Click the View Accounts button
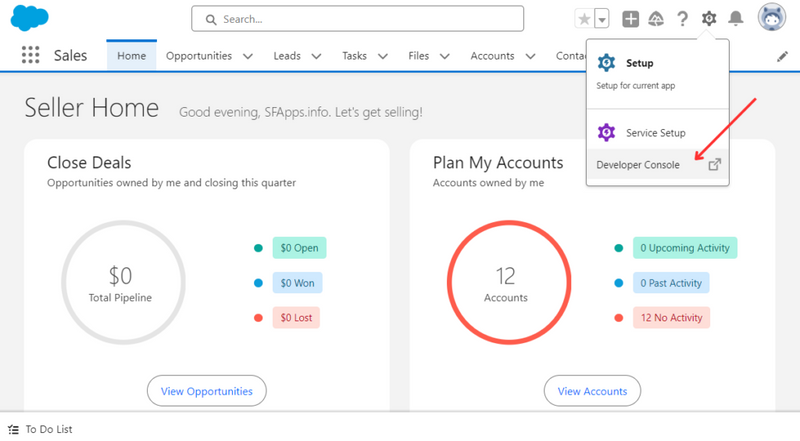This screenshot has height=441, width=800. coord(592,391)
